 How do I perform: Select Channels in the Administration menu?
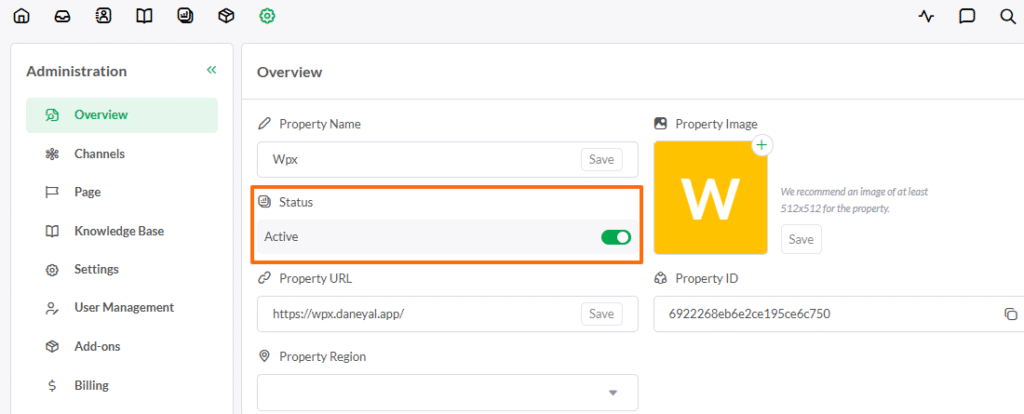coord(99,154)
